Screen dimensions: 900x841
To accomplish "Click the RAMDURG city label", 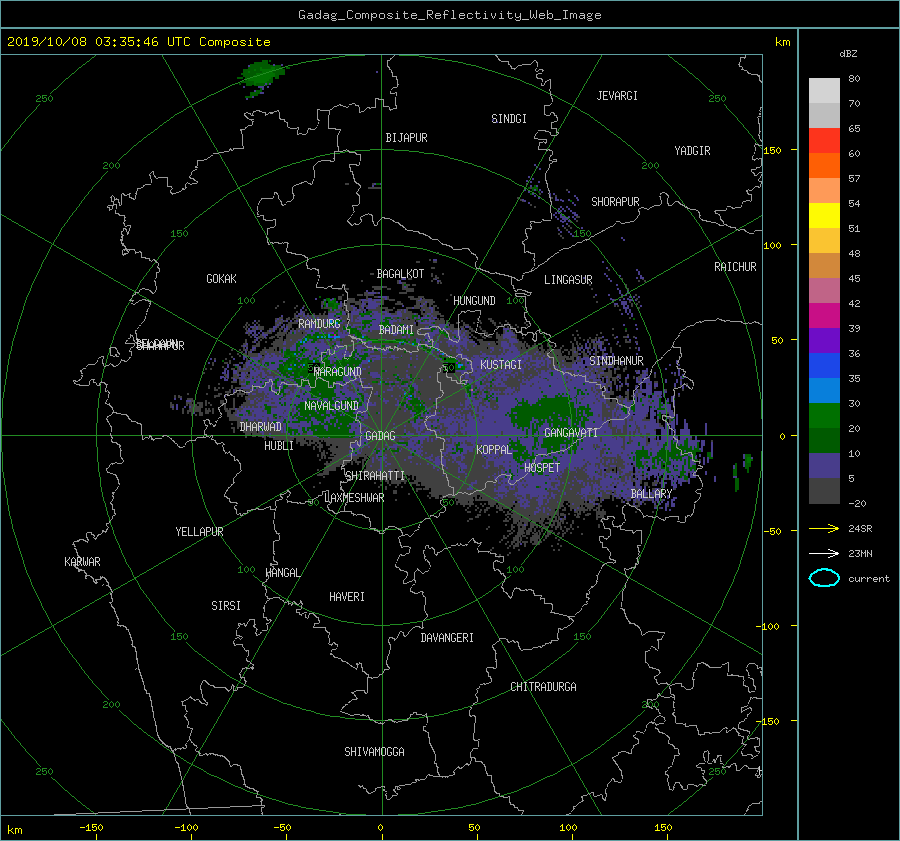I will 319,324.
